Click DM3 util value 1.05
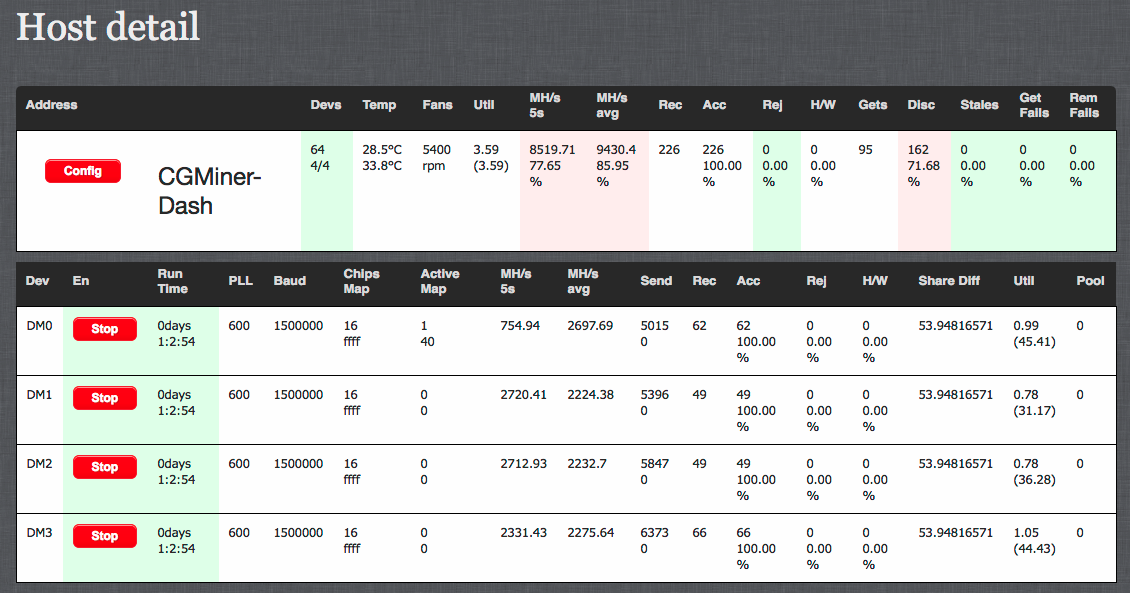This screenshot has width=1130, height=593. [1026, 533]
